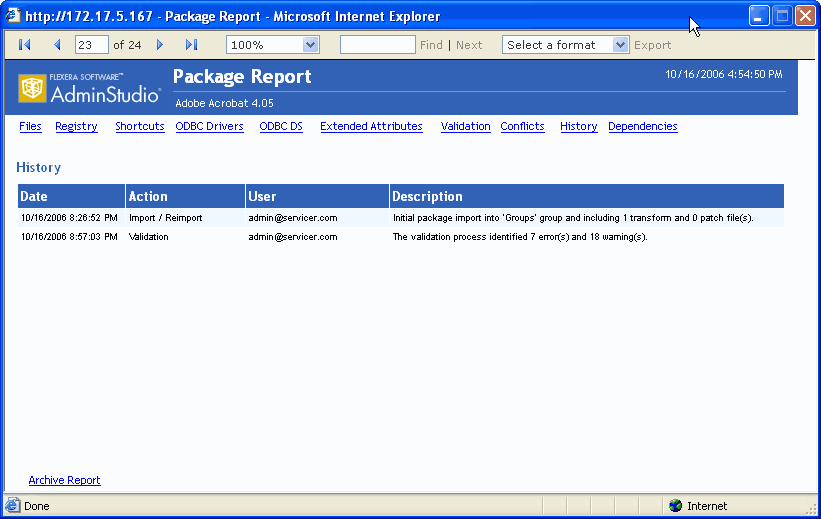Screen dimensions: 821x519
Task: View the Extended Attributes section
Action: click(371, 127)
